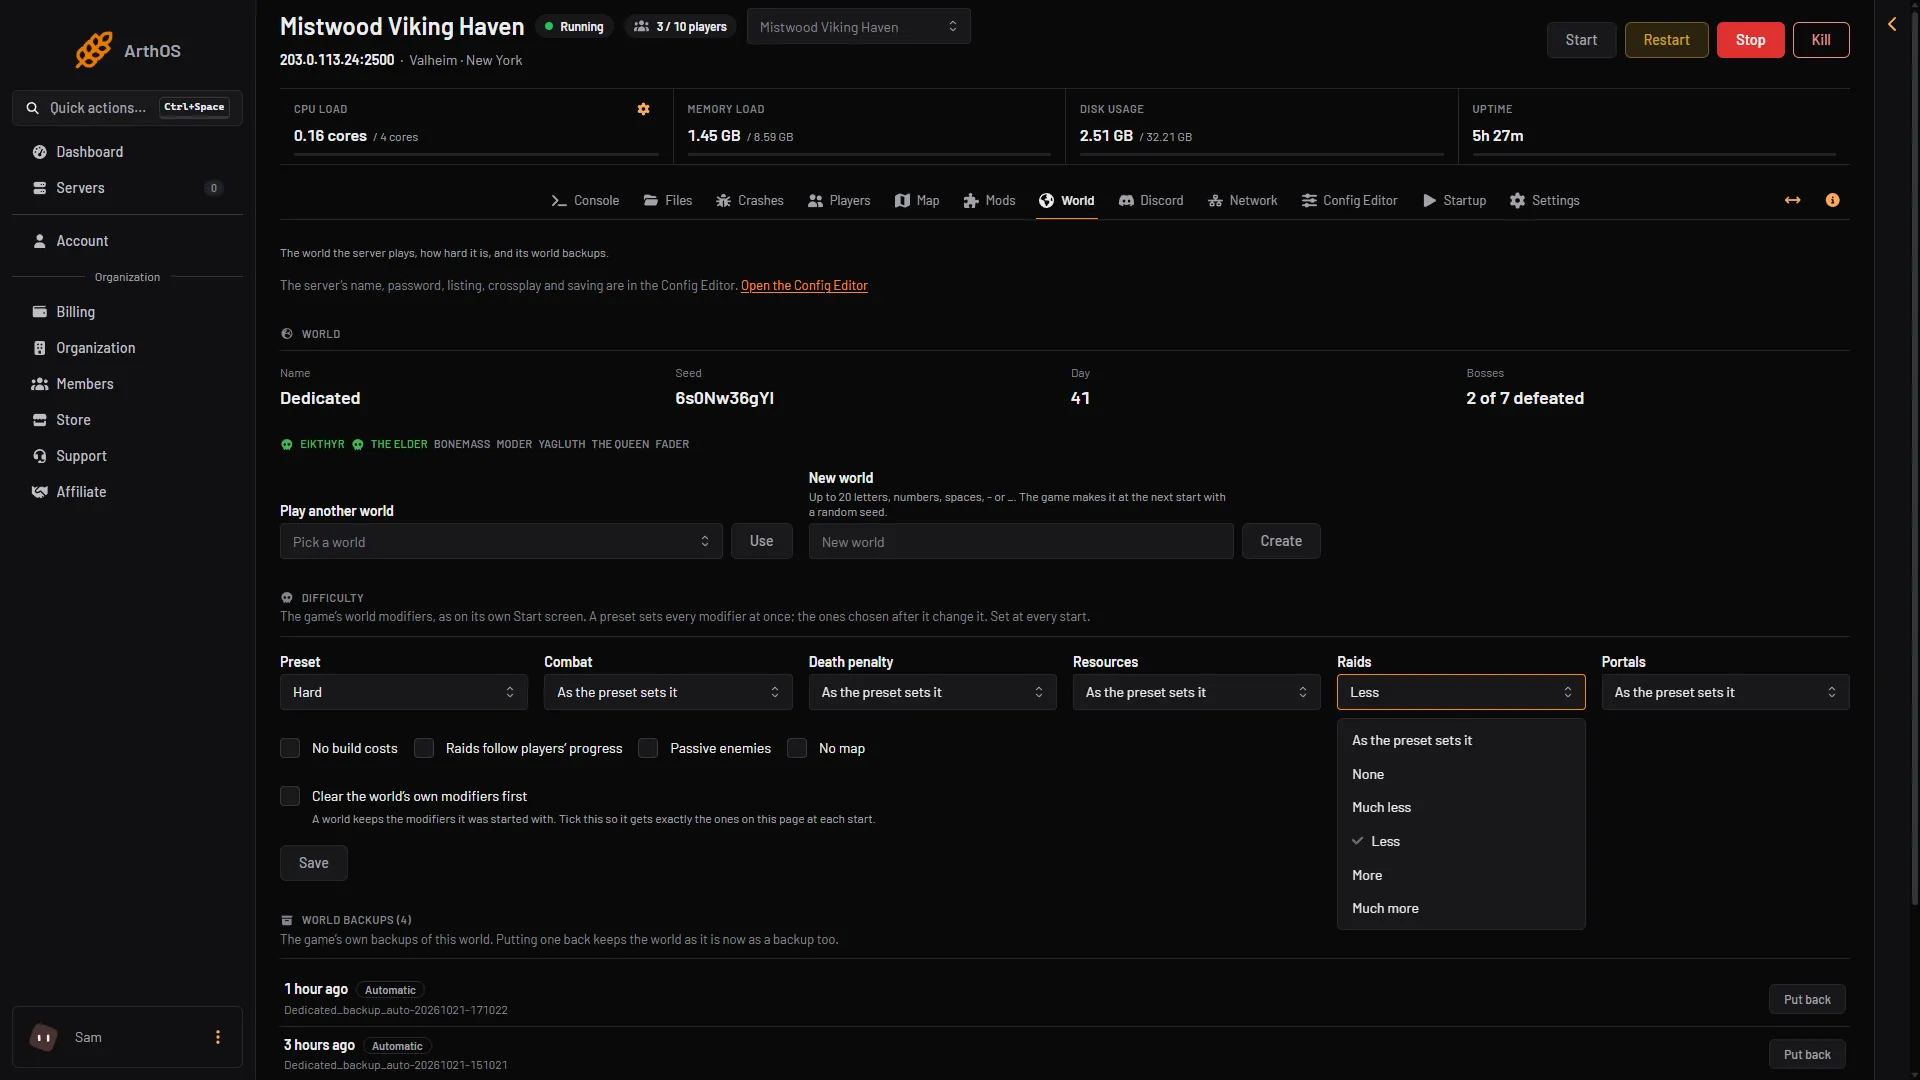Open the Pick a world dropdown

pyautogui.click(x=501, y=541)
